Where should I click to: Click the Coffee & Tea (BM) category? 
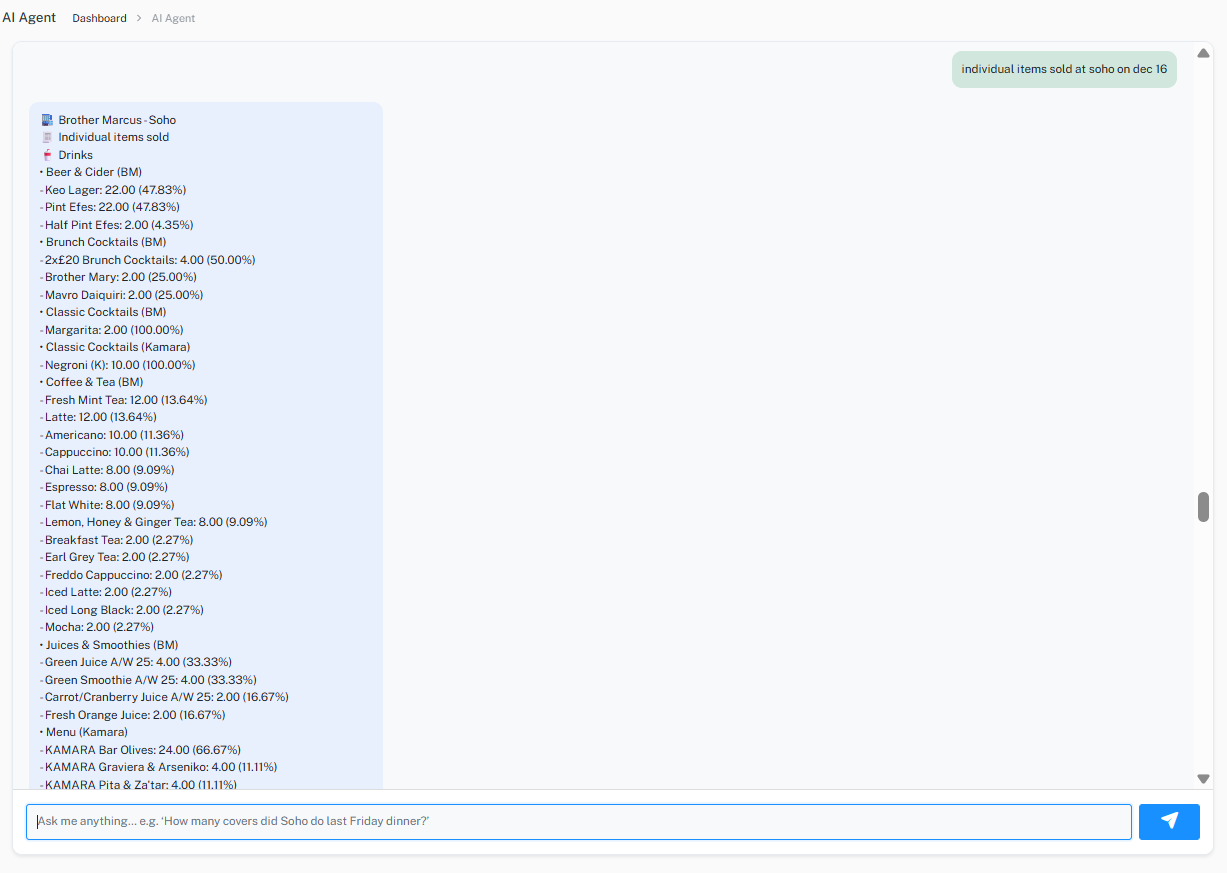[92, 382]
